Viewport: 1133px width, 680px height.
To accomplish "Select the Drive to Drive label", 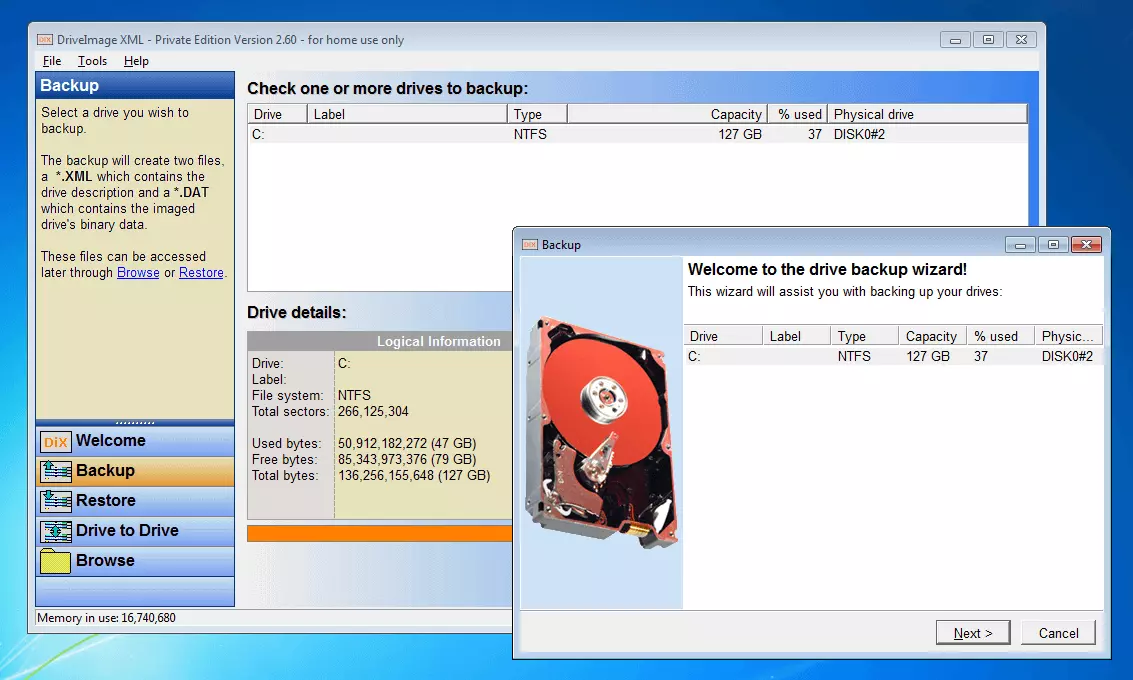I will tap(127, 530).
